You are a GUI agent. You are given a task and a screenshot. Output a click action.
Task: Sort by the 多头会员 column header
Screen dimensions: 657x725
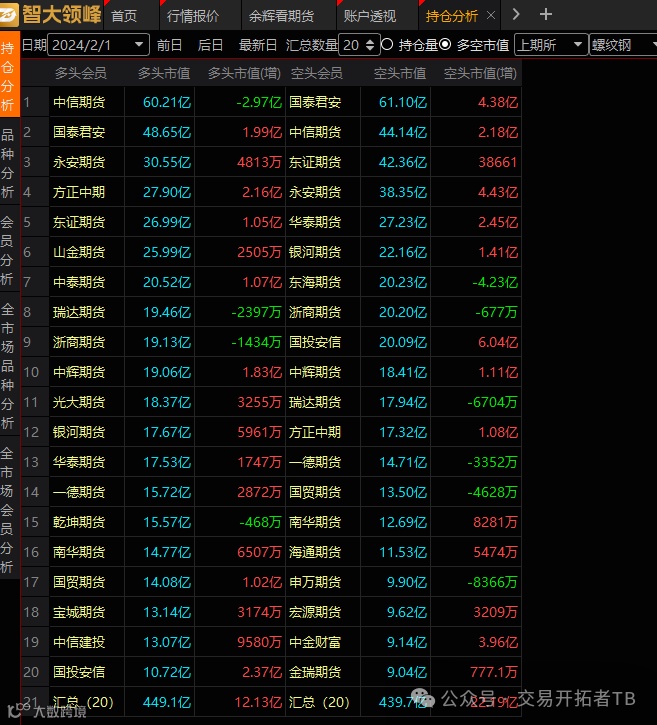(80, 73)
